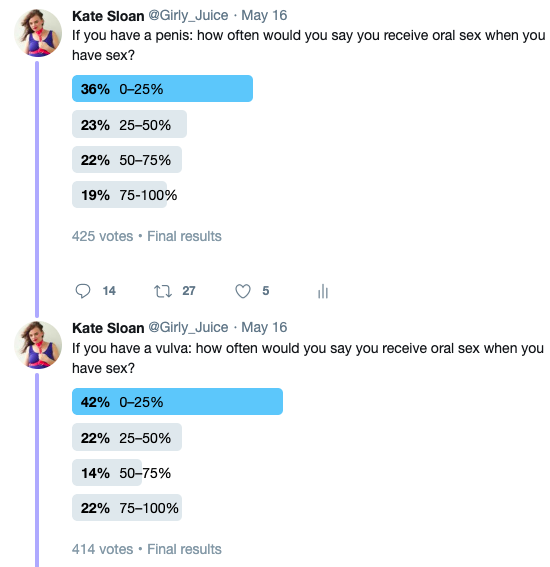Select the 22% 50–75% poll result in first poll
Screen dimensions: 550x567
pos(127,159)
